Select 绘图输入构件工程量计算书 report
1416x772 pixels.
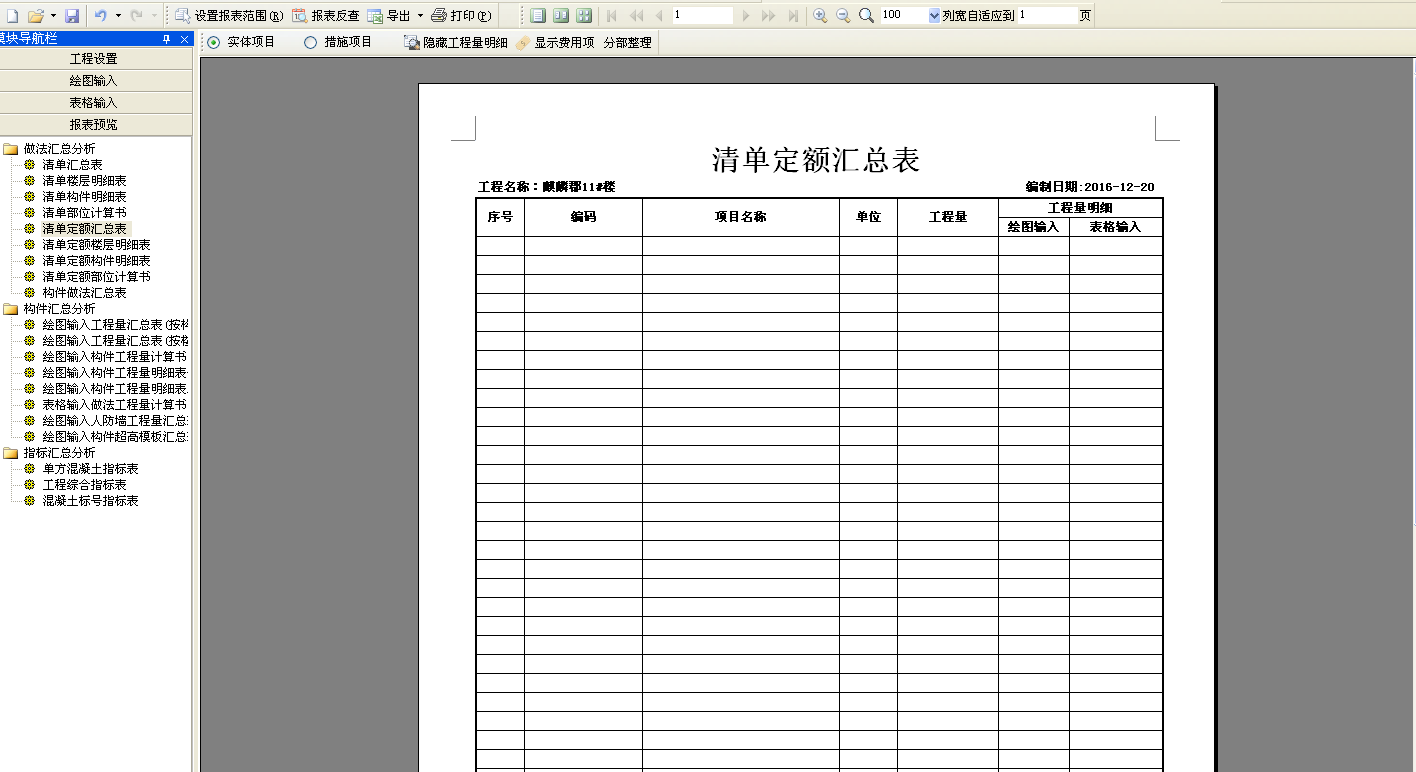click(114, 357)
